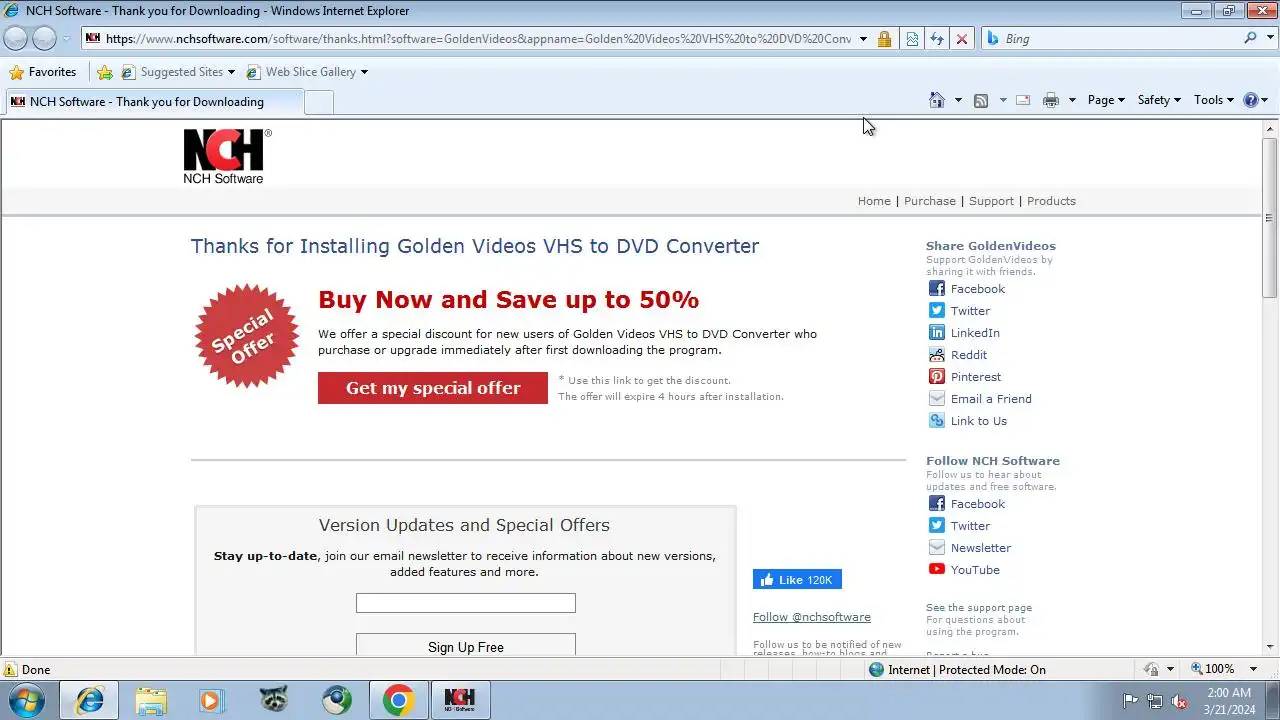Click the NCH Software logo
Image resolution: width=1280 pixels, height=720 pixels.
227,156
